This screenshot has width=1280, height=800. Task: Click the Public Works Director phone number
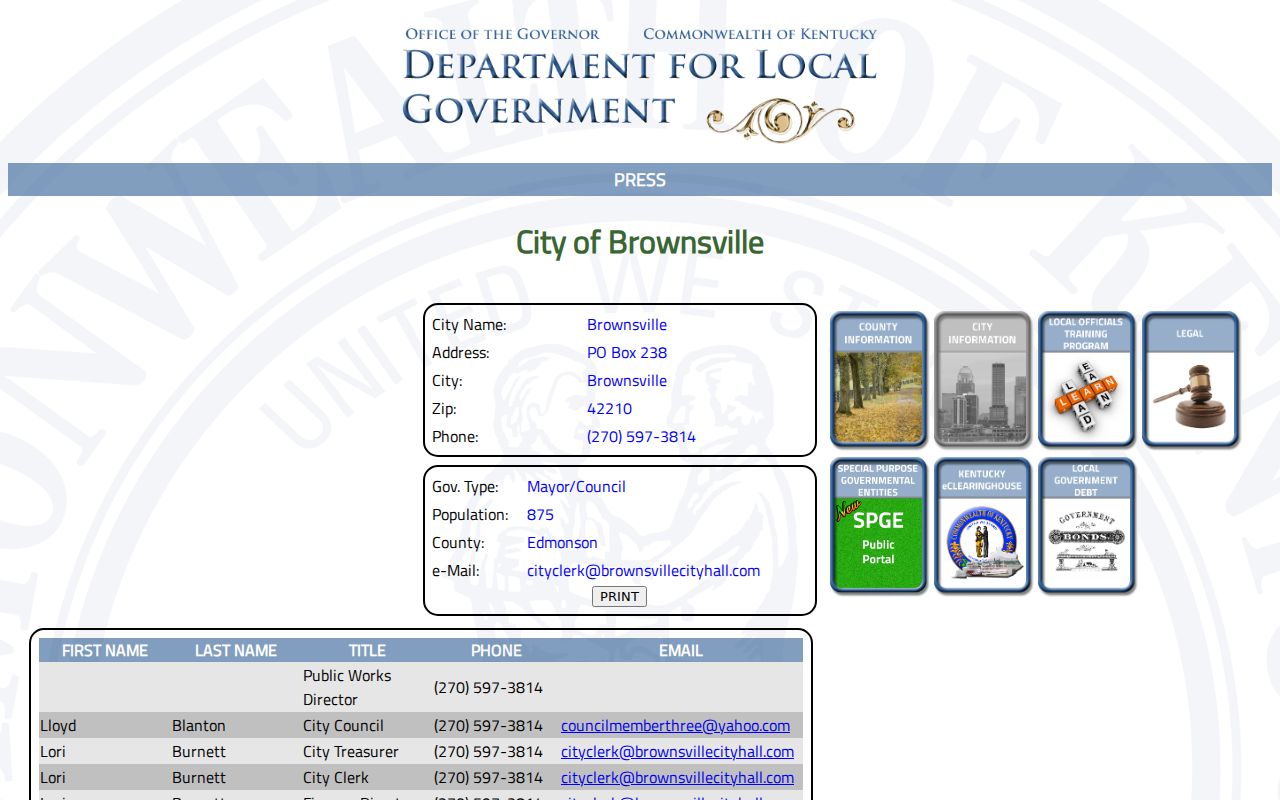tap(488, 688)
